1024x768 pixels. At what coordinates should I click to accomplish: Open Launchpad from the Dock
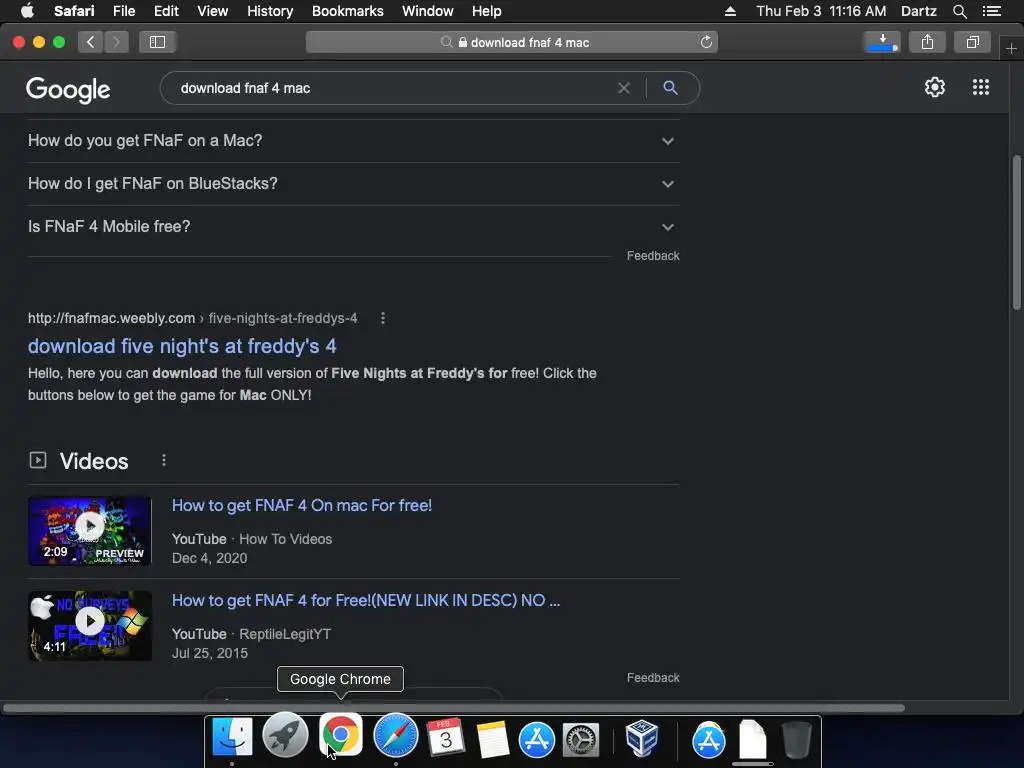click(285, 736)
